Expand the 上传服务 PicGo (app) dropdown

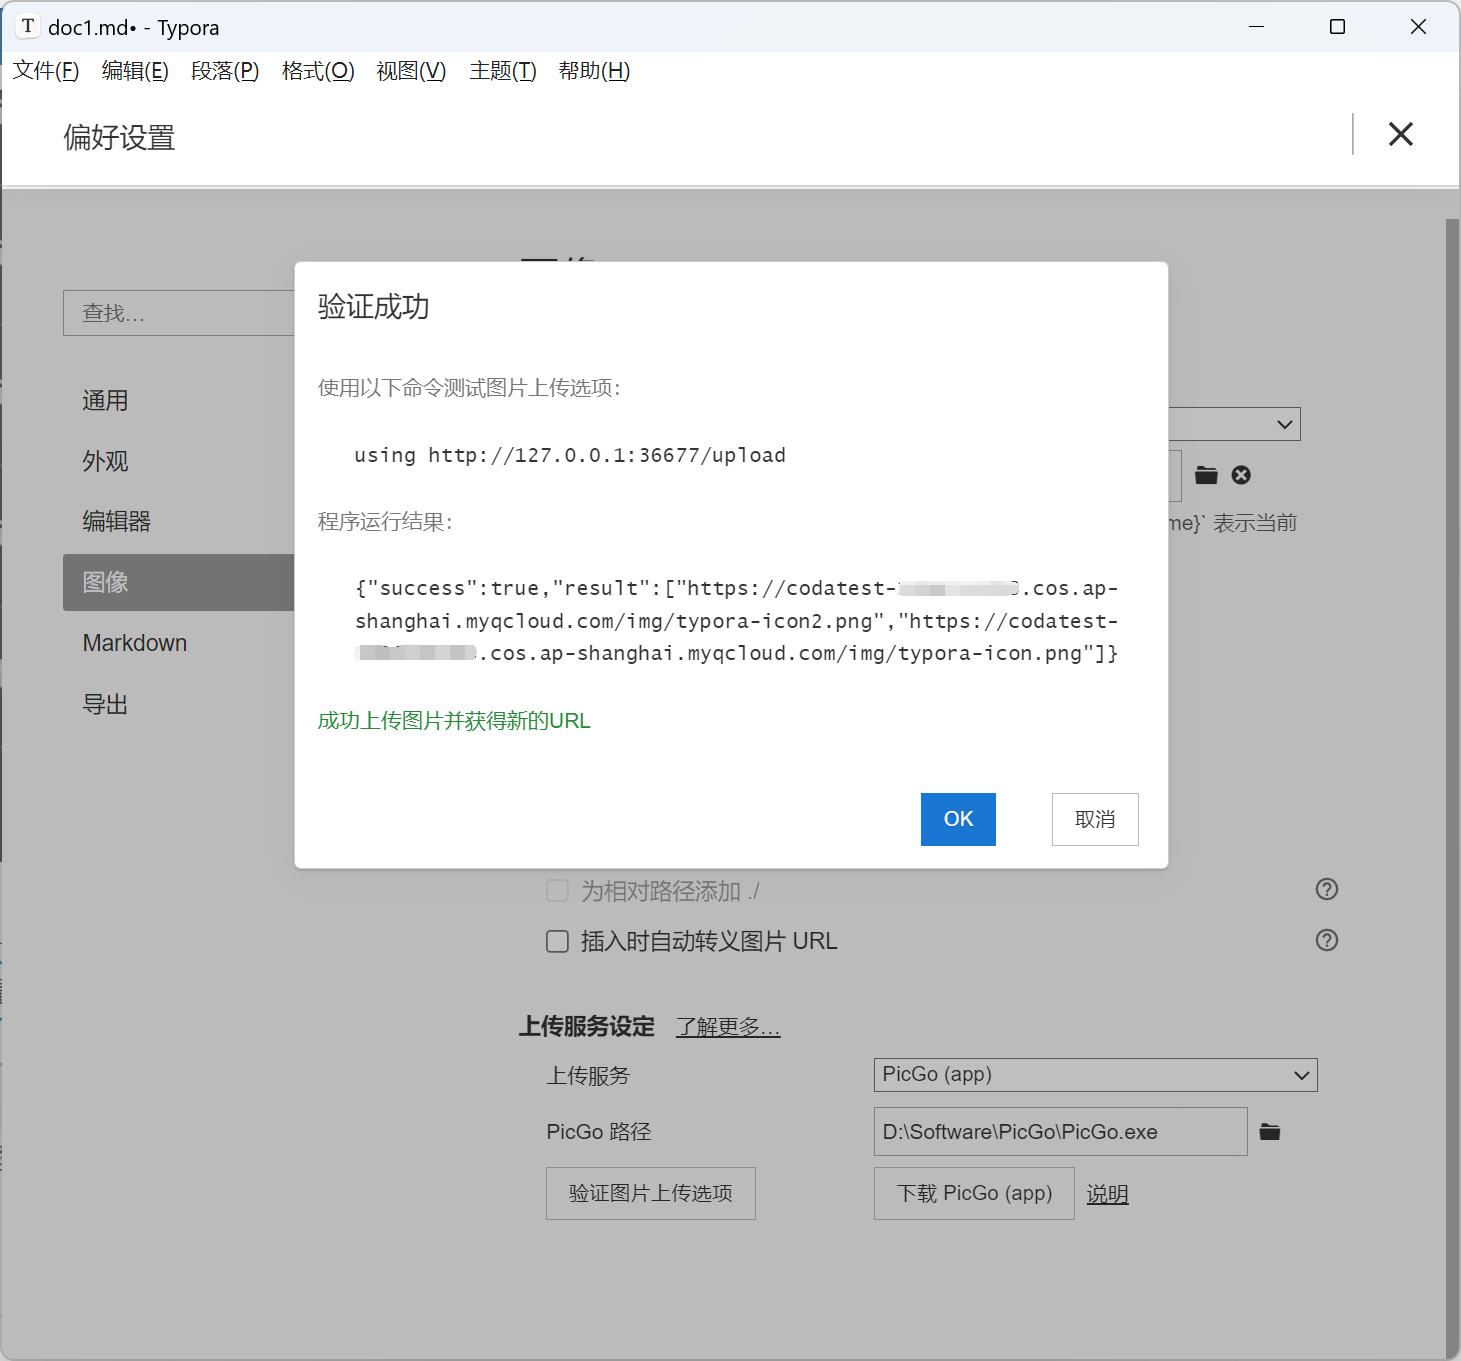(x=1095, y=1075)
